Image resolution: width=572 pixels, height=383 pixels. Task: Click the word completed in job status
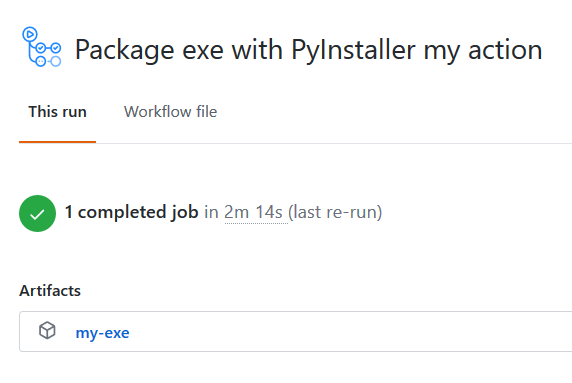coord(121,212)
